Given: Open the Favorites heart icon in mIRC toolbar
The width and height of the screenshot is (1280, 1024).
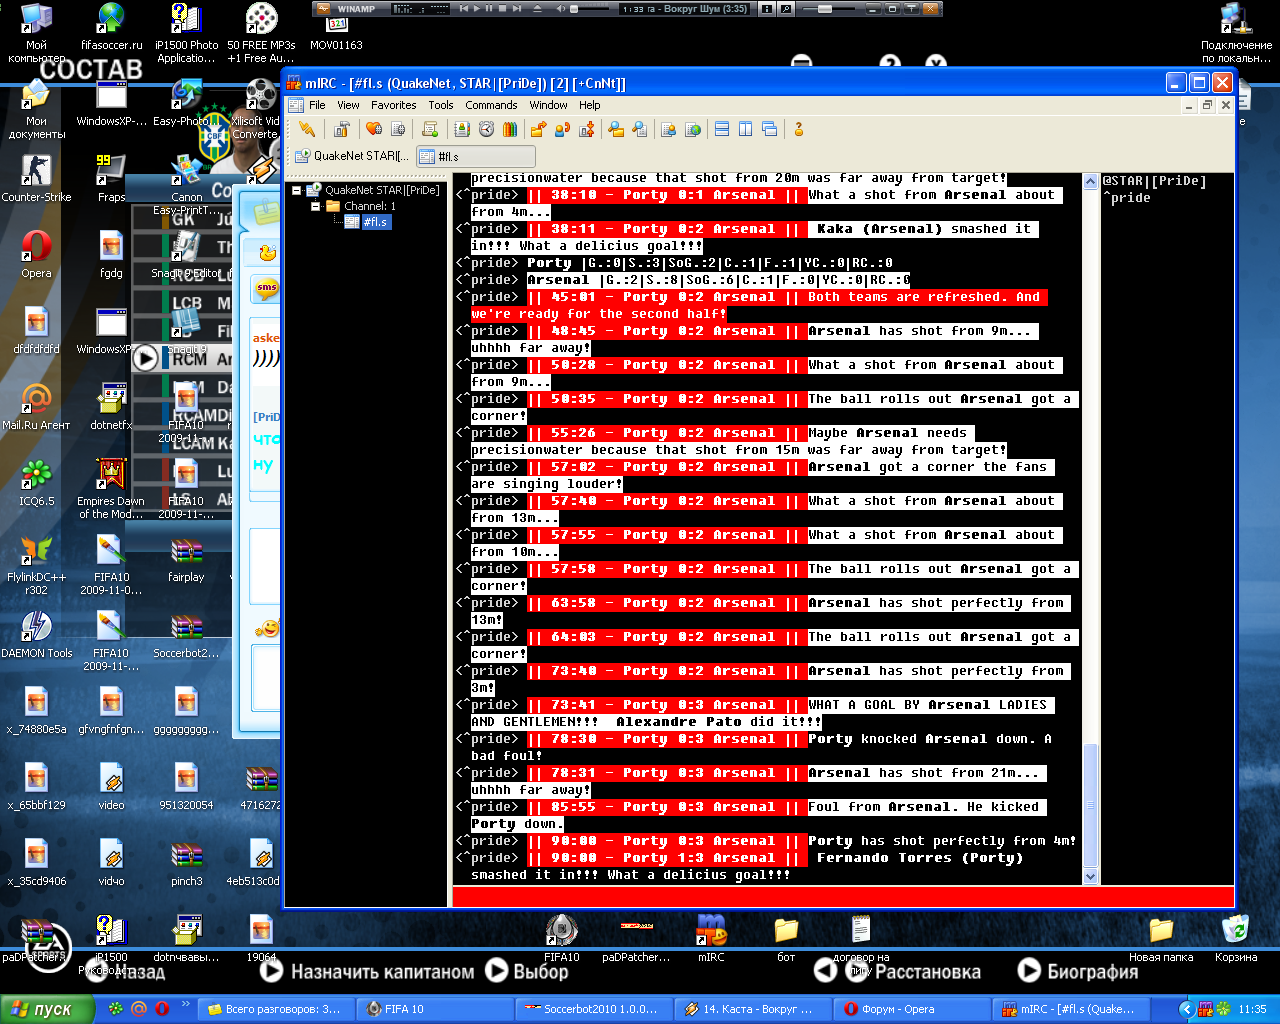Looking at the screenshot, I should [374, 129].
